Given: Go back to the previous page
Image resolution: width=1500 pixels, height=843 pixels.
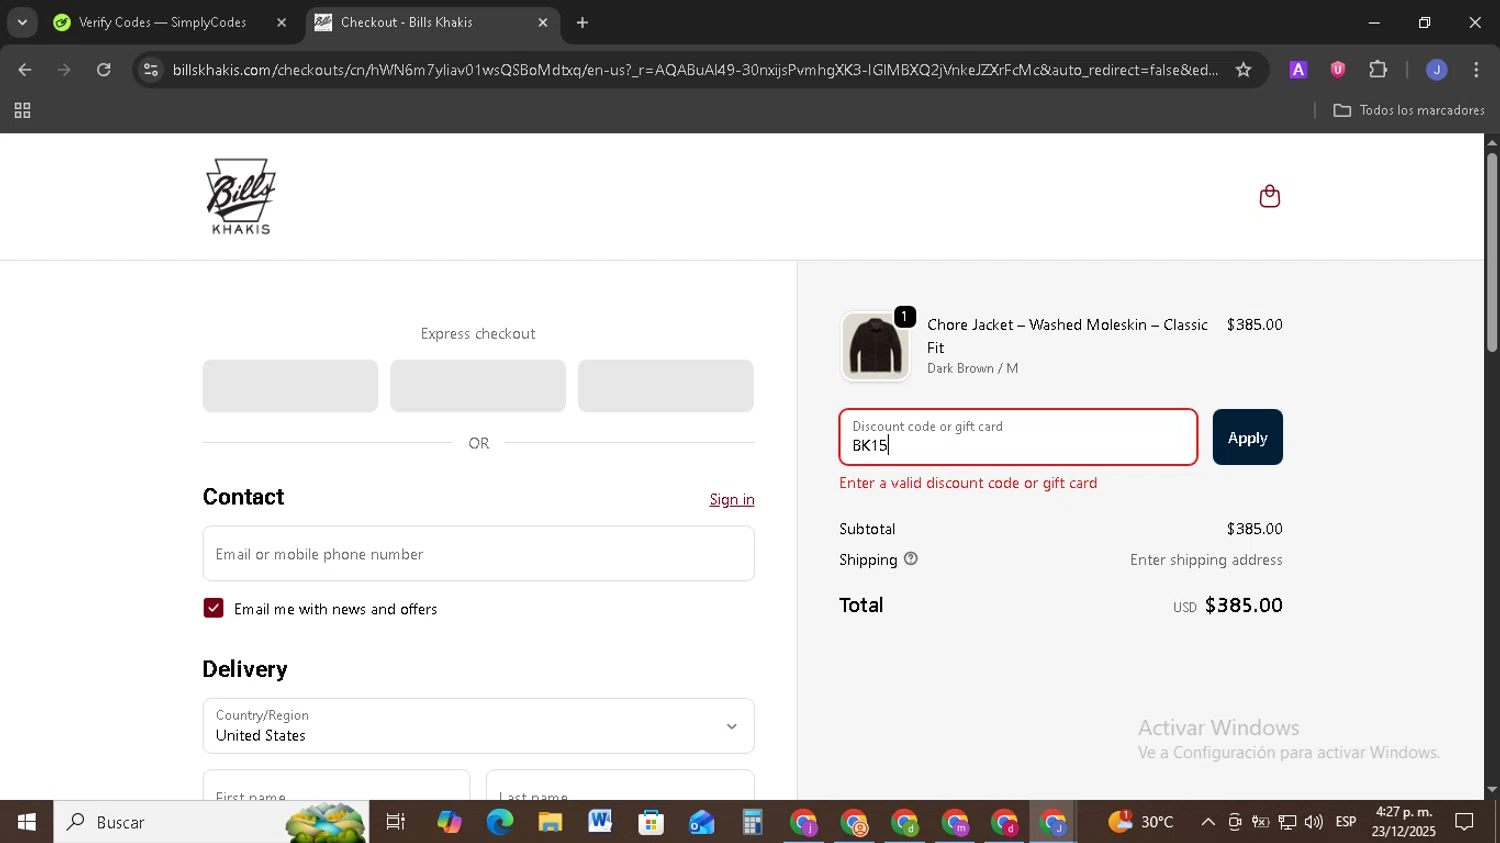Looking at the screenshot, I should pyautogui.click(x=25, y=70).
